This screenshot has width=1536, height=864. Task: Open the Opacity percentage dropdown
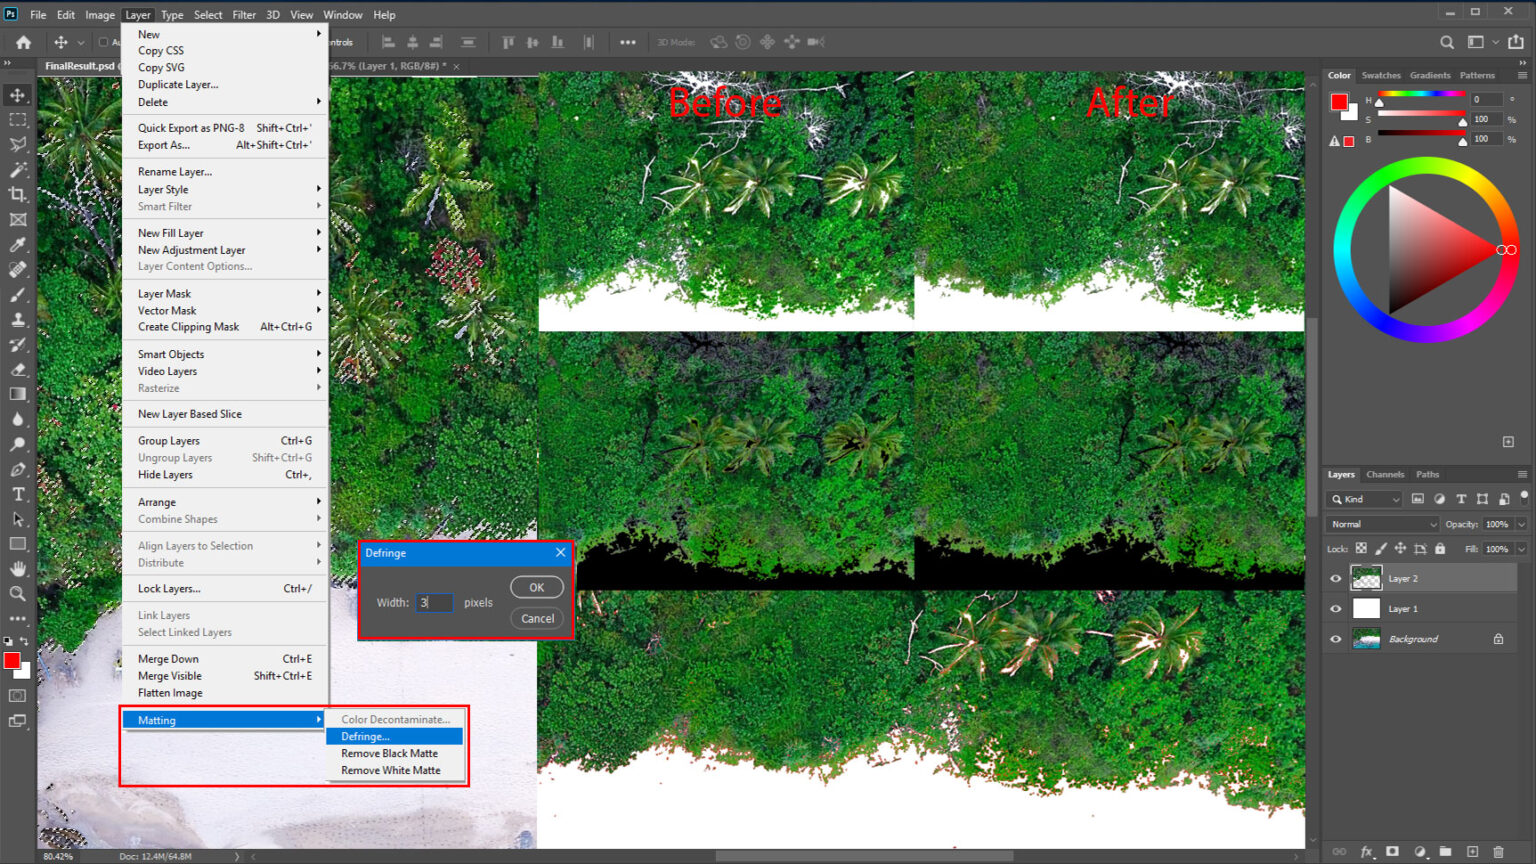1521,523
